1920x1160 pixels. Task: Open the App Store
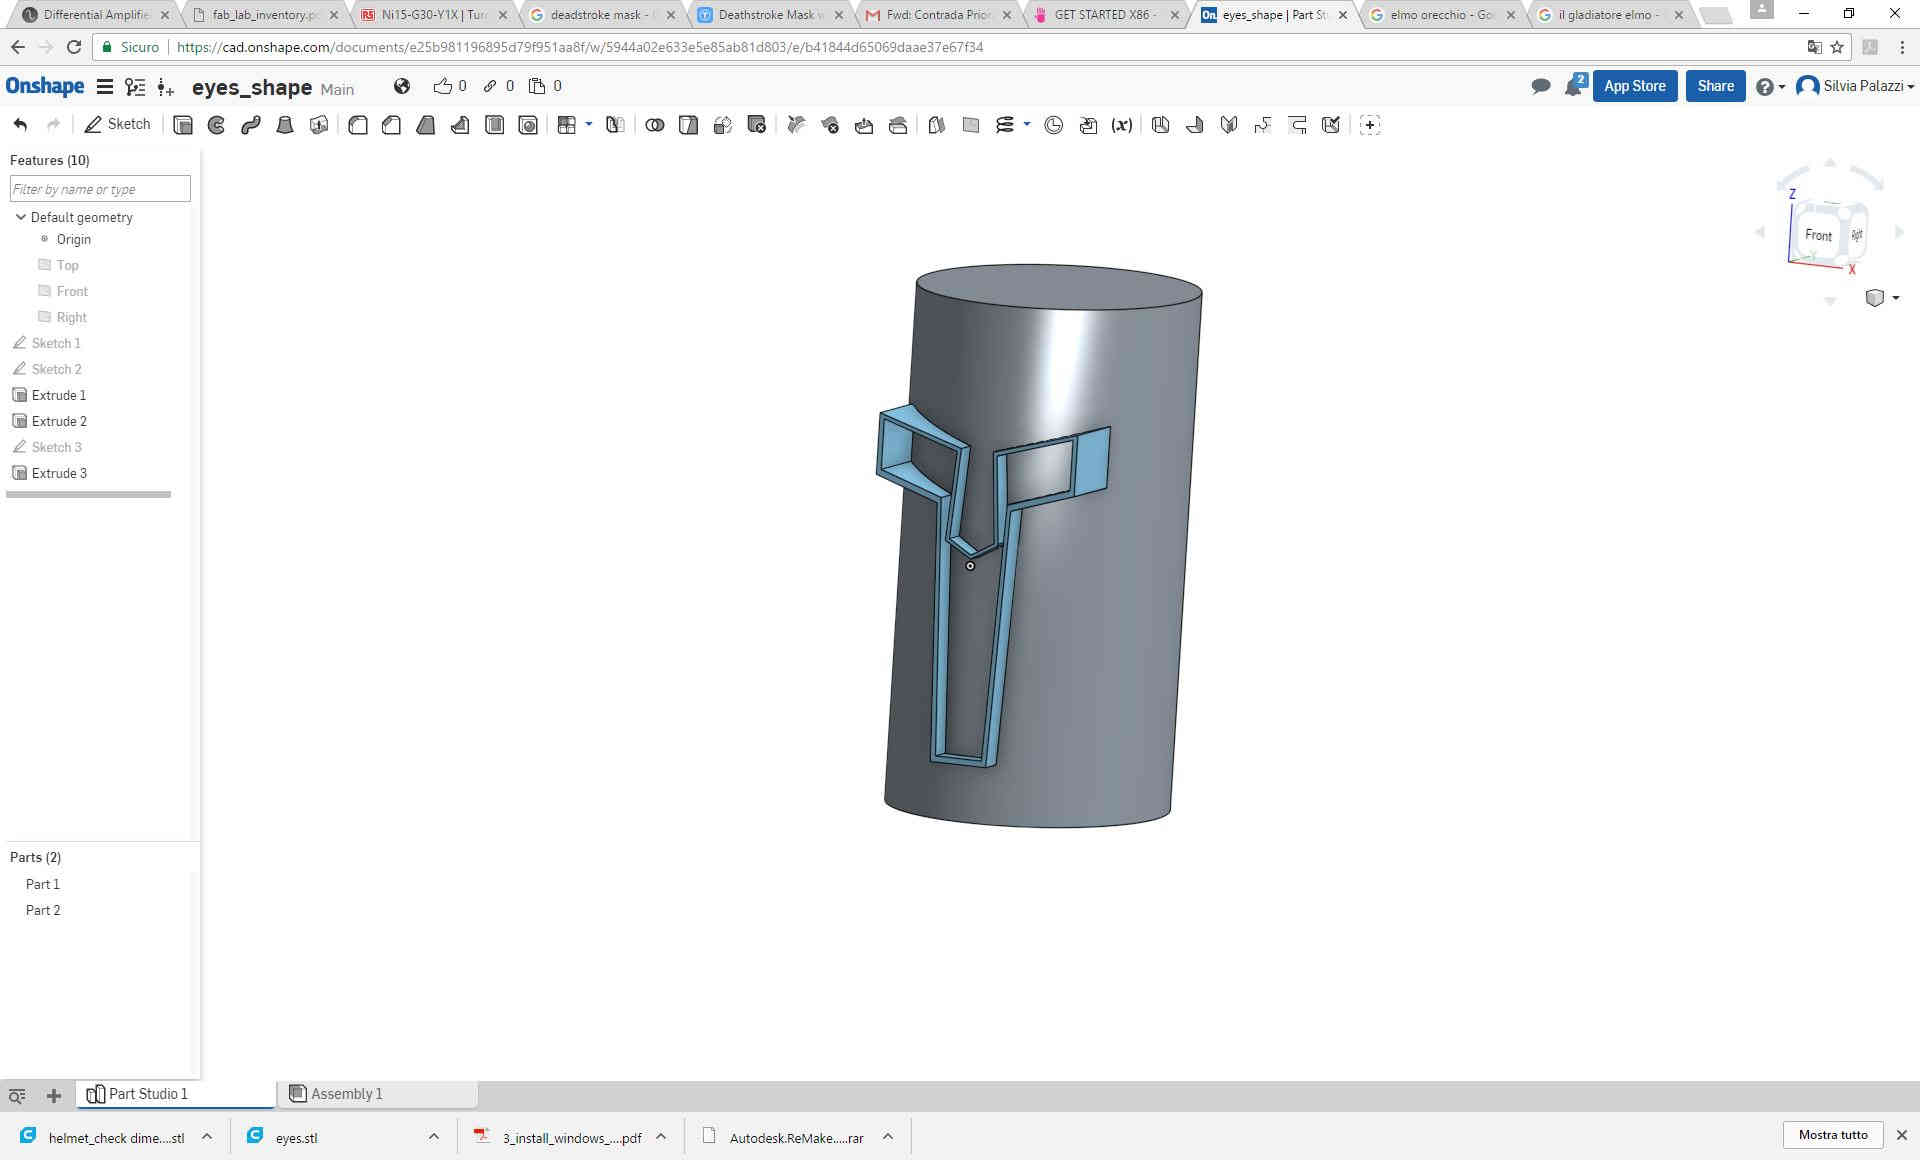click(1635, 86)
